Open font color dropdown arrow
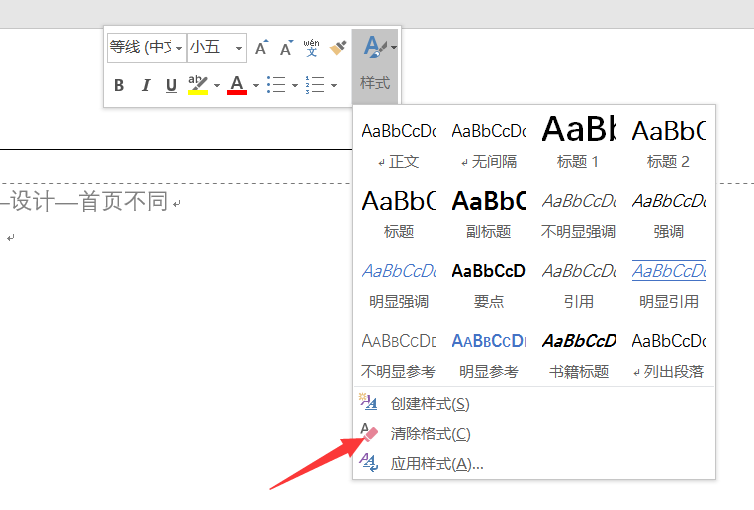Viewport: 754px width, 510px height. (x=256, y=86)
